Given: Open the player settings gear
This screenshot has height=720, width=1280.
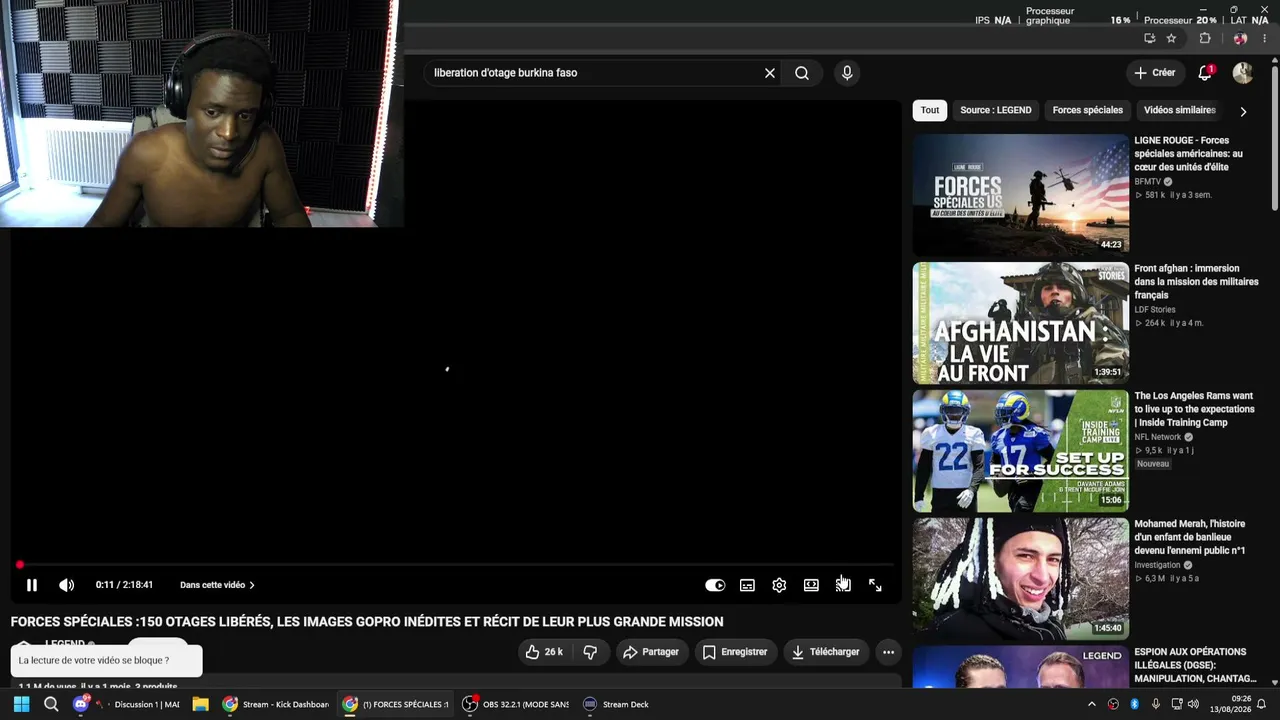Looking at the screenshot, I should (779, 585).
